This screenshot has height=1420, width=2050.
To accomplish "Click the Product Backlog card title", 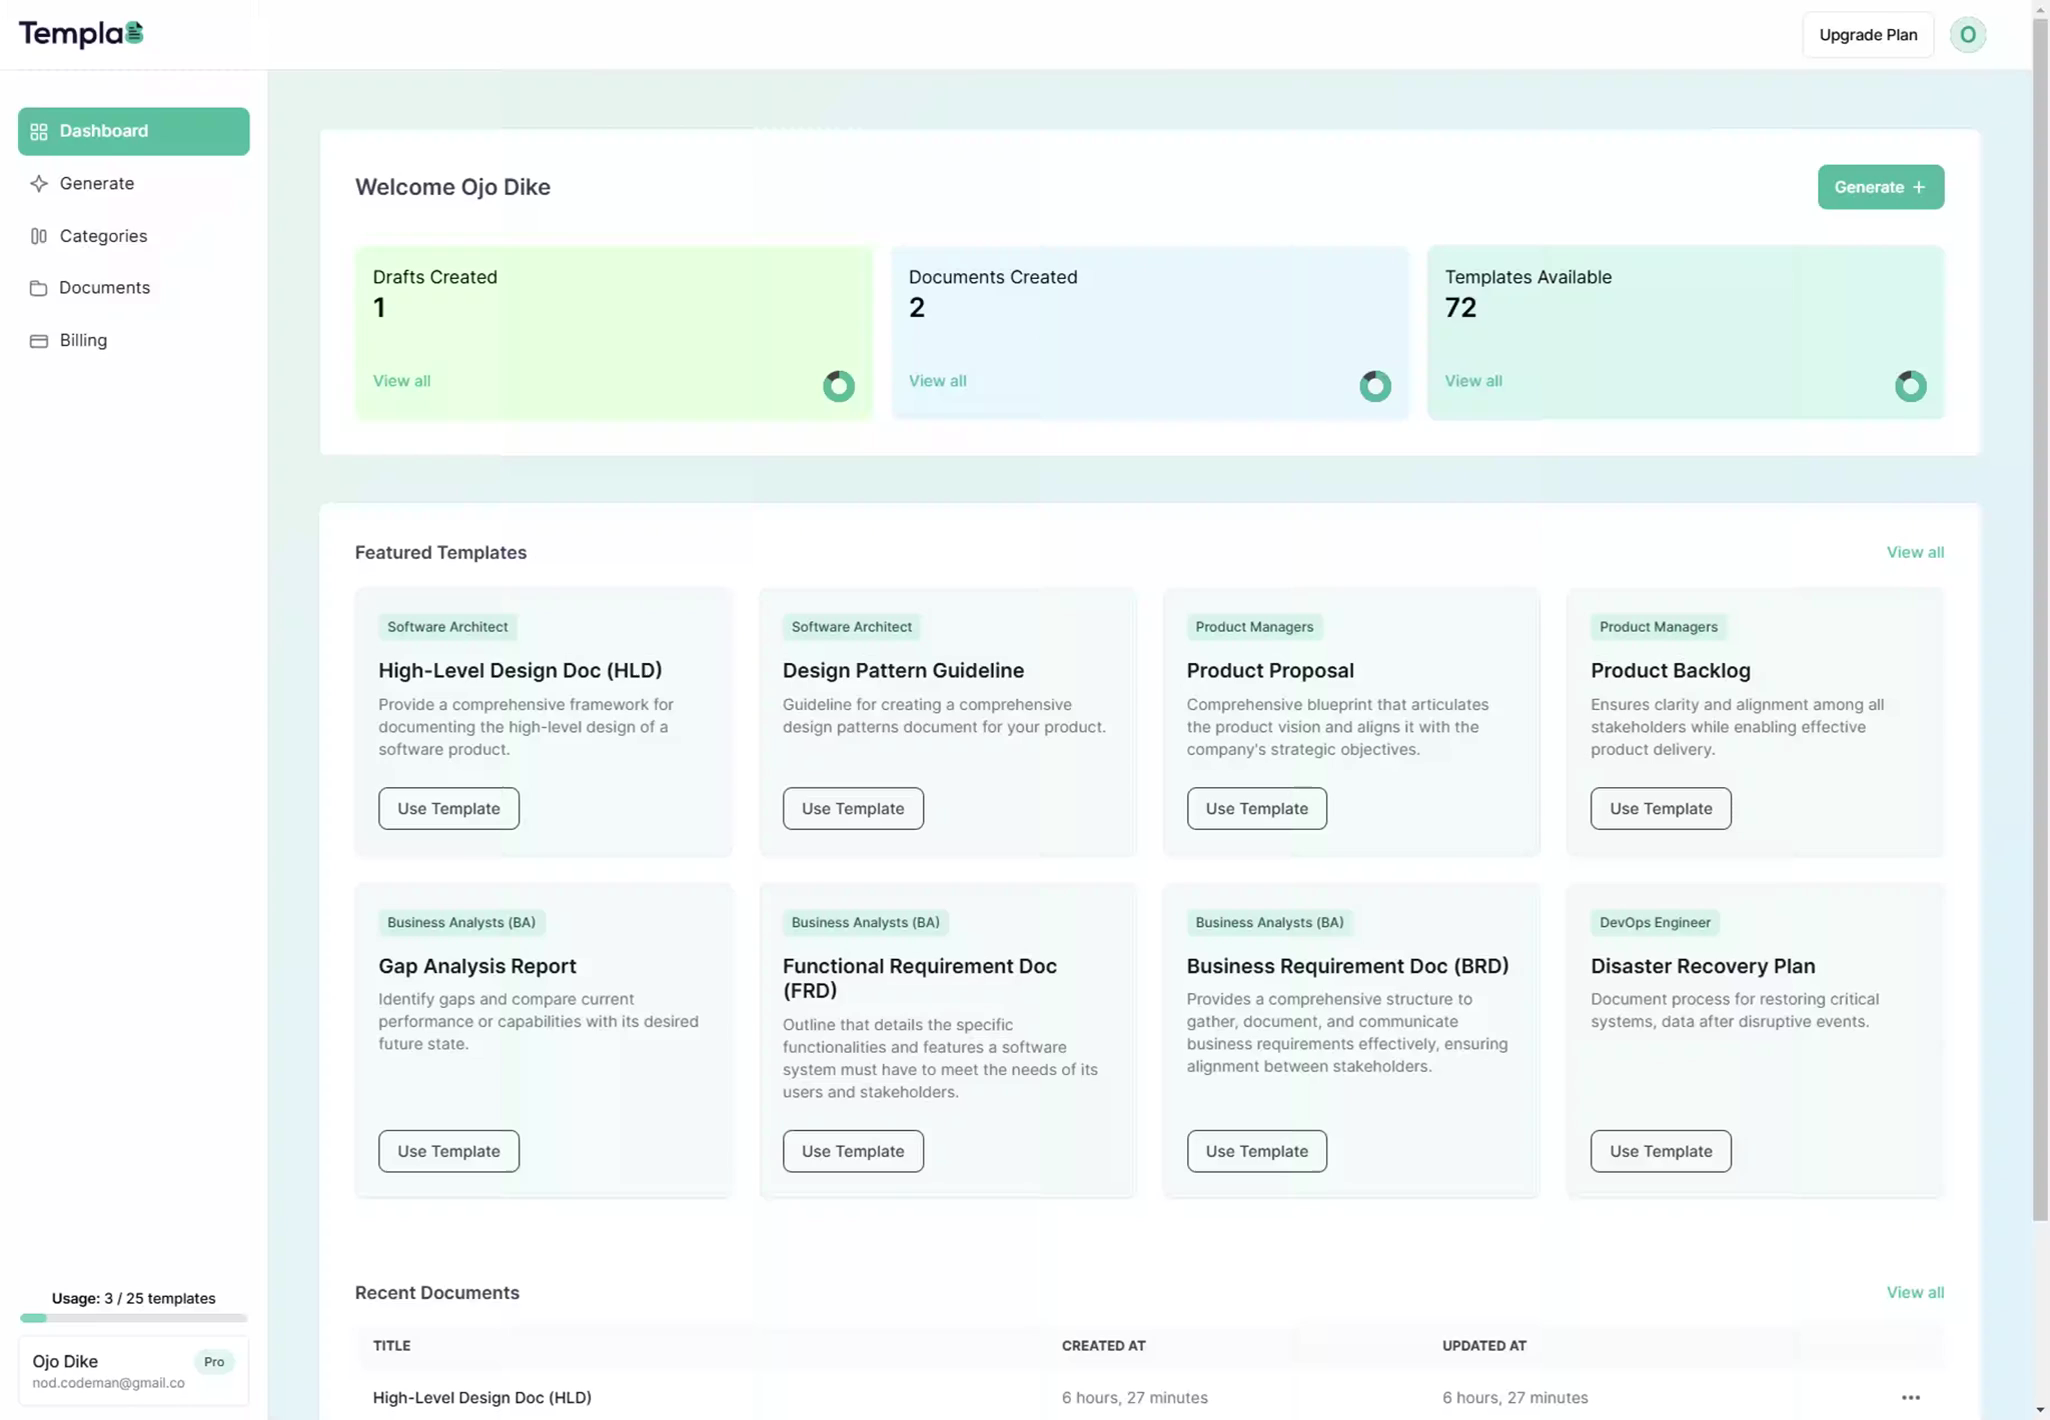I will (x=1670, y=670).
